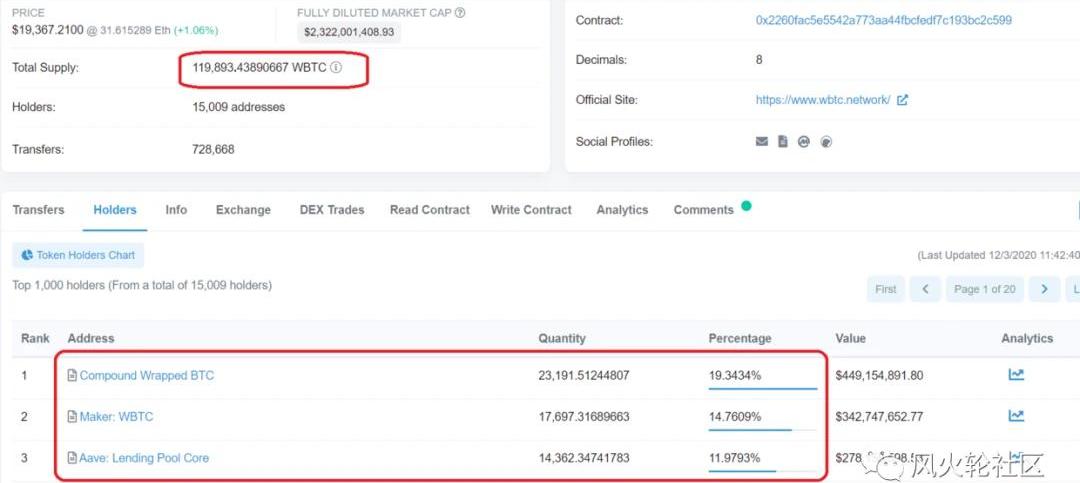This screenshot has width=1080, height=483.
Task: Click the third Social Profiles icon (CoinMarketCap)
Action: click(803, 141)
